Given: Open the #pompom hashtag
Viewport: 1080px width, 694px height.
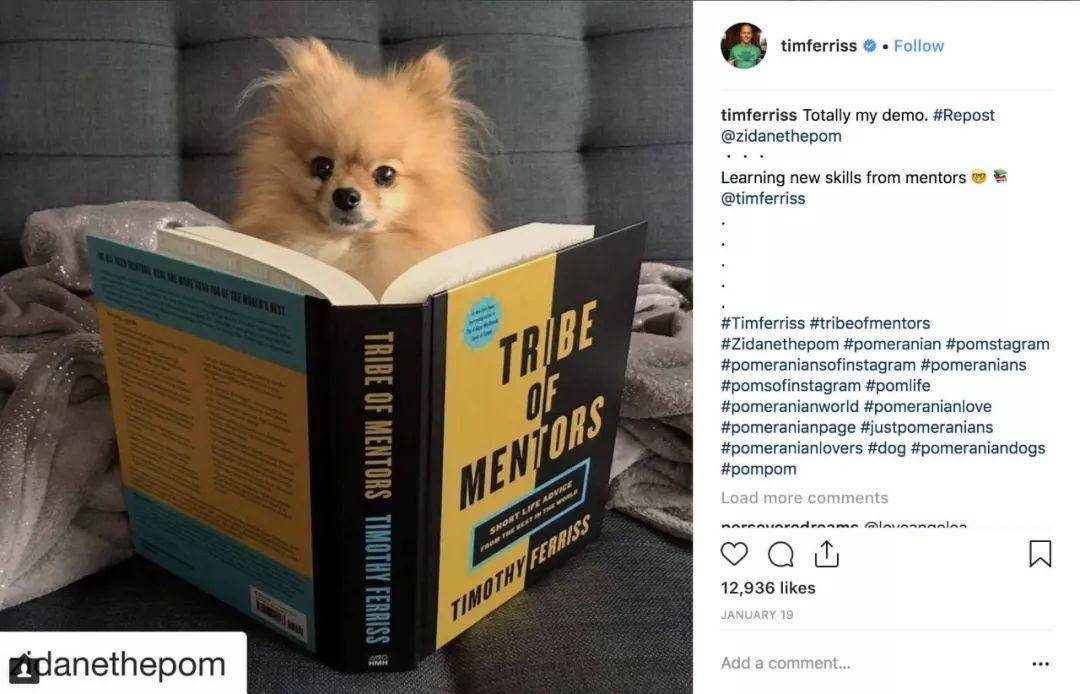Looking at the screenshot, I should click(758, 469).
